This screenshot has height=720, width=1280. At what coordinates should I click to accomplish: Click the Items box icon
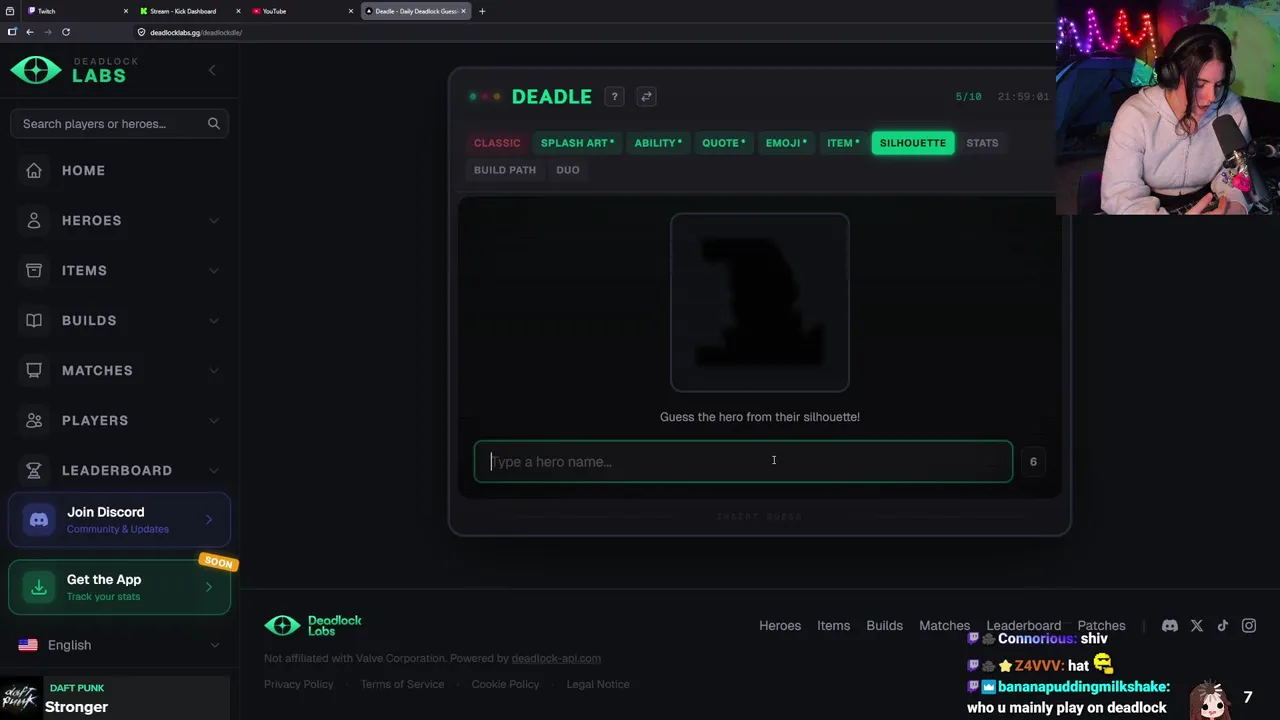[34, 270]
